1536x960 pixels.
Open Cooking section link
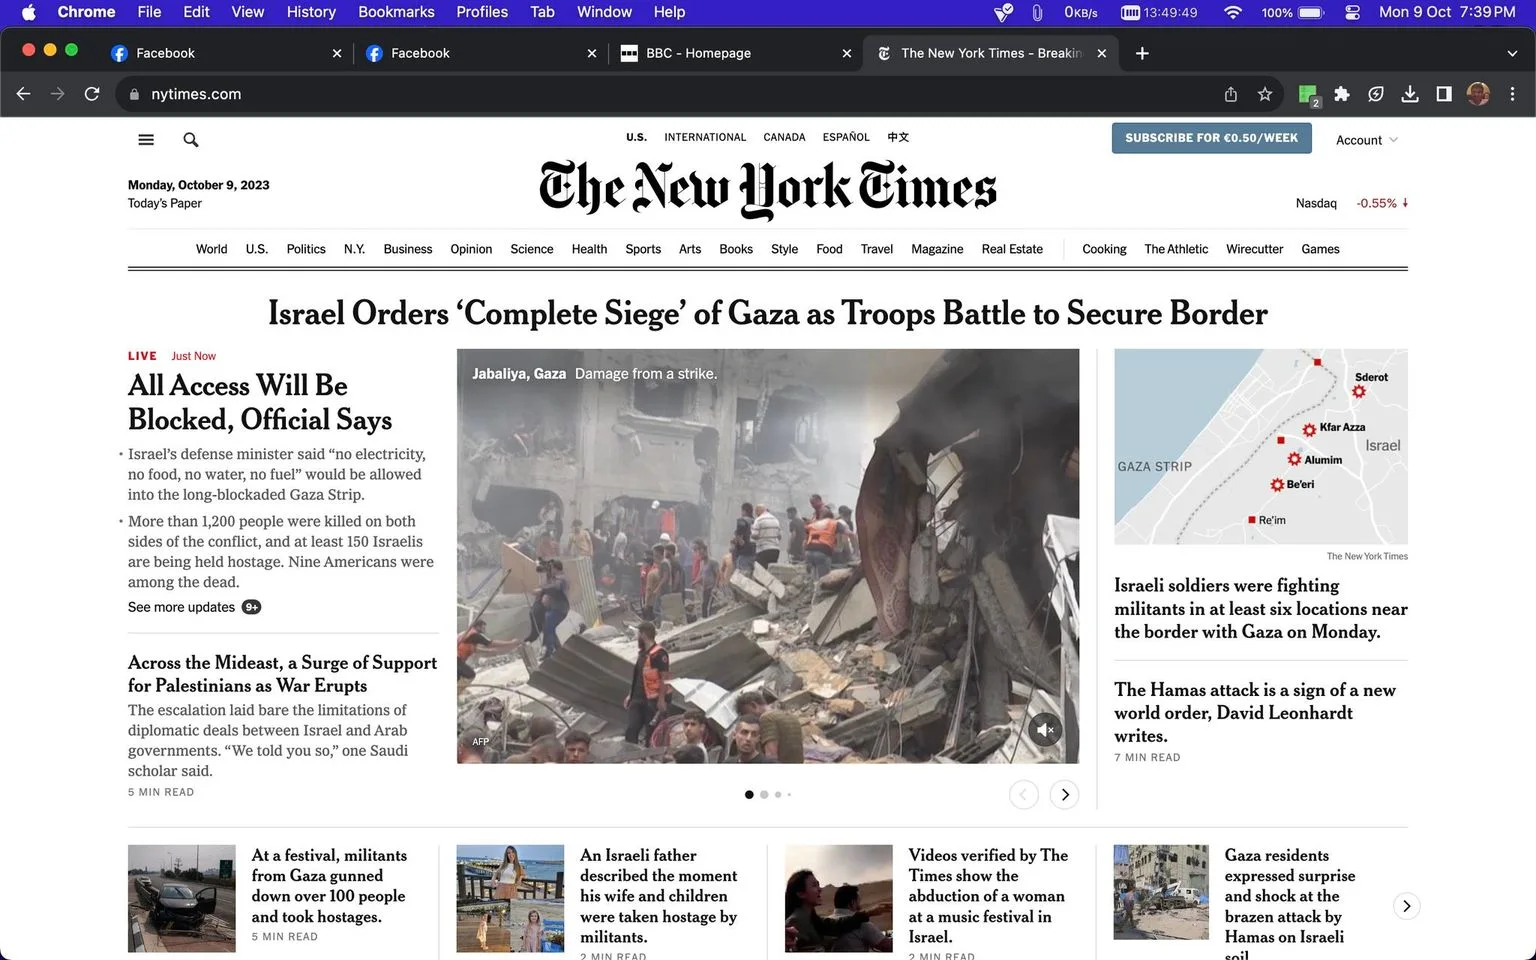pos(1104,249)
